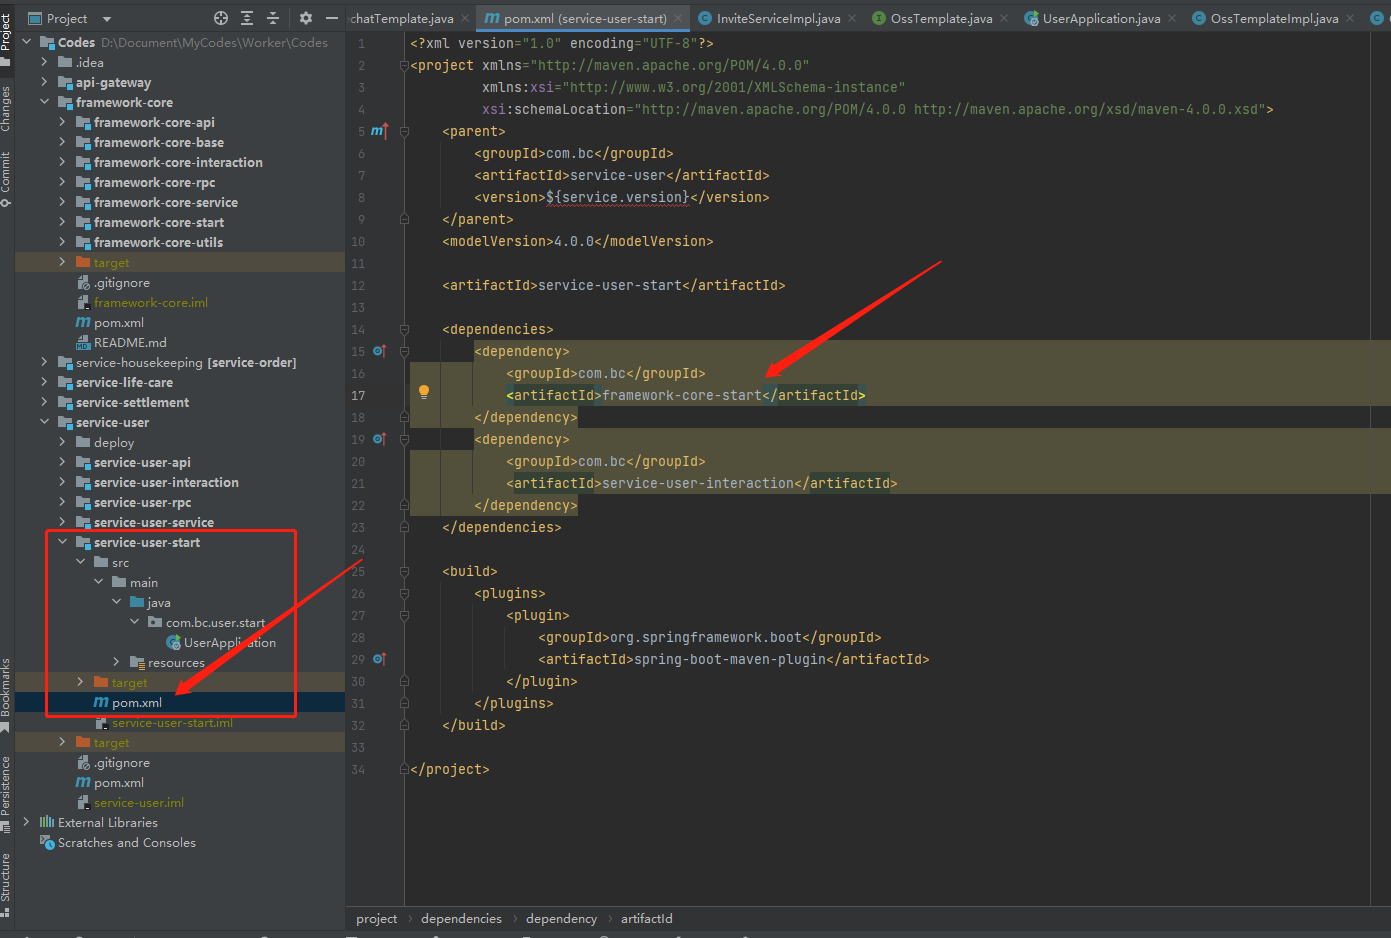
Task: Expand the .idea folder
Action: (x=45, y=62)
